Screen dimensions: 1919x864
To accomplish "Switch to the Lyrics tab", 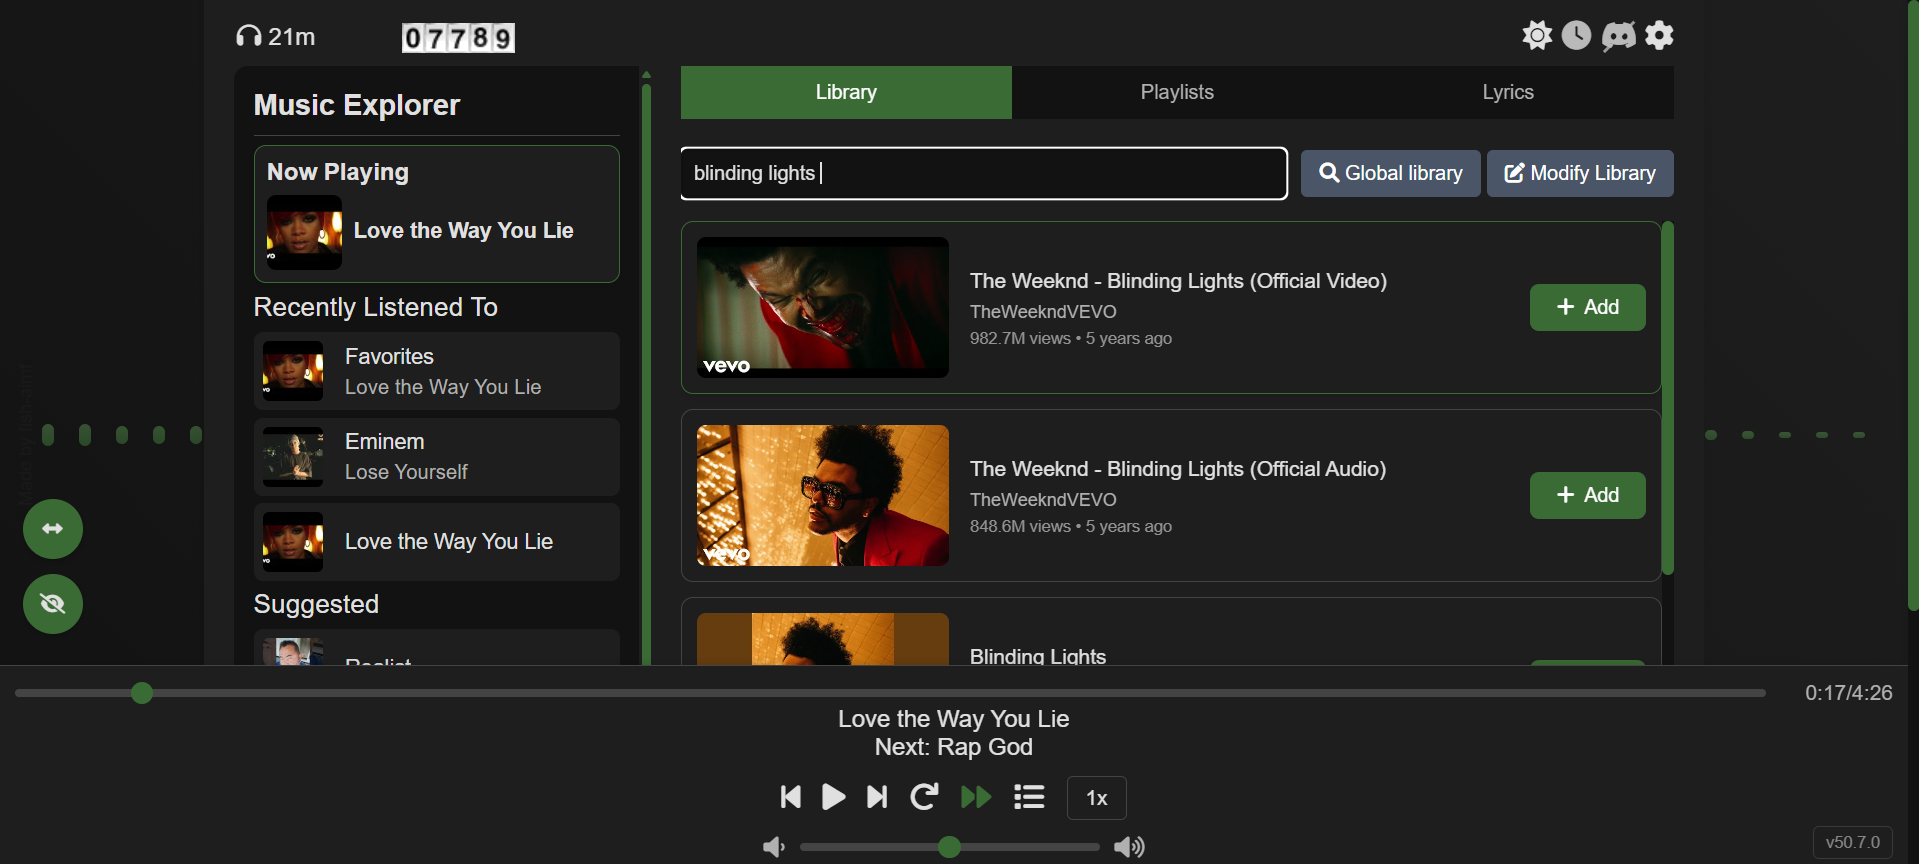I will [1508, 92].
